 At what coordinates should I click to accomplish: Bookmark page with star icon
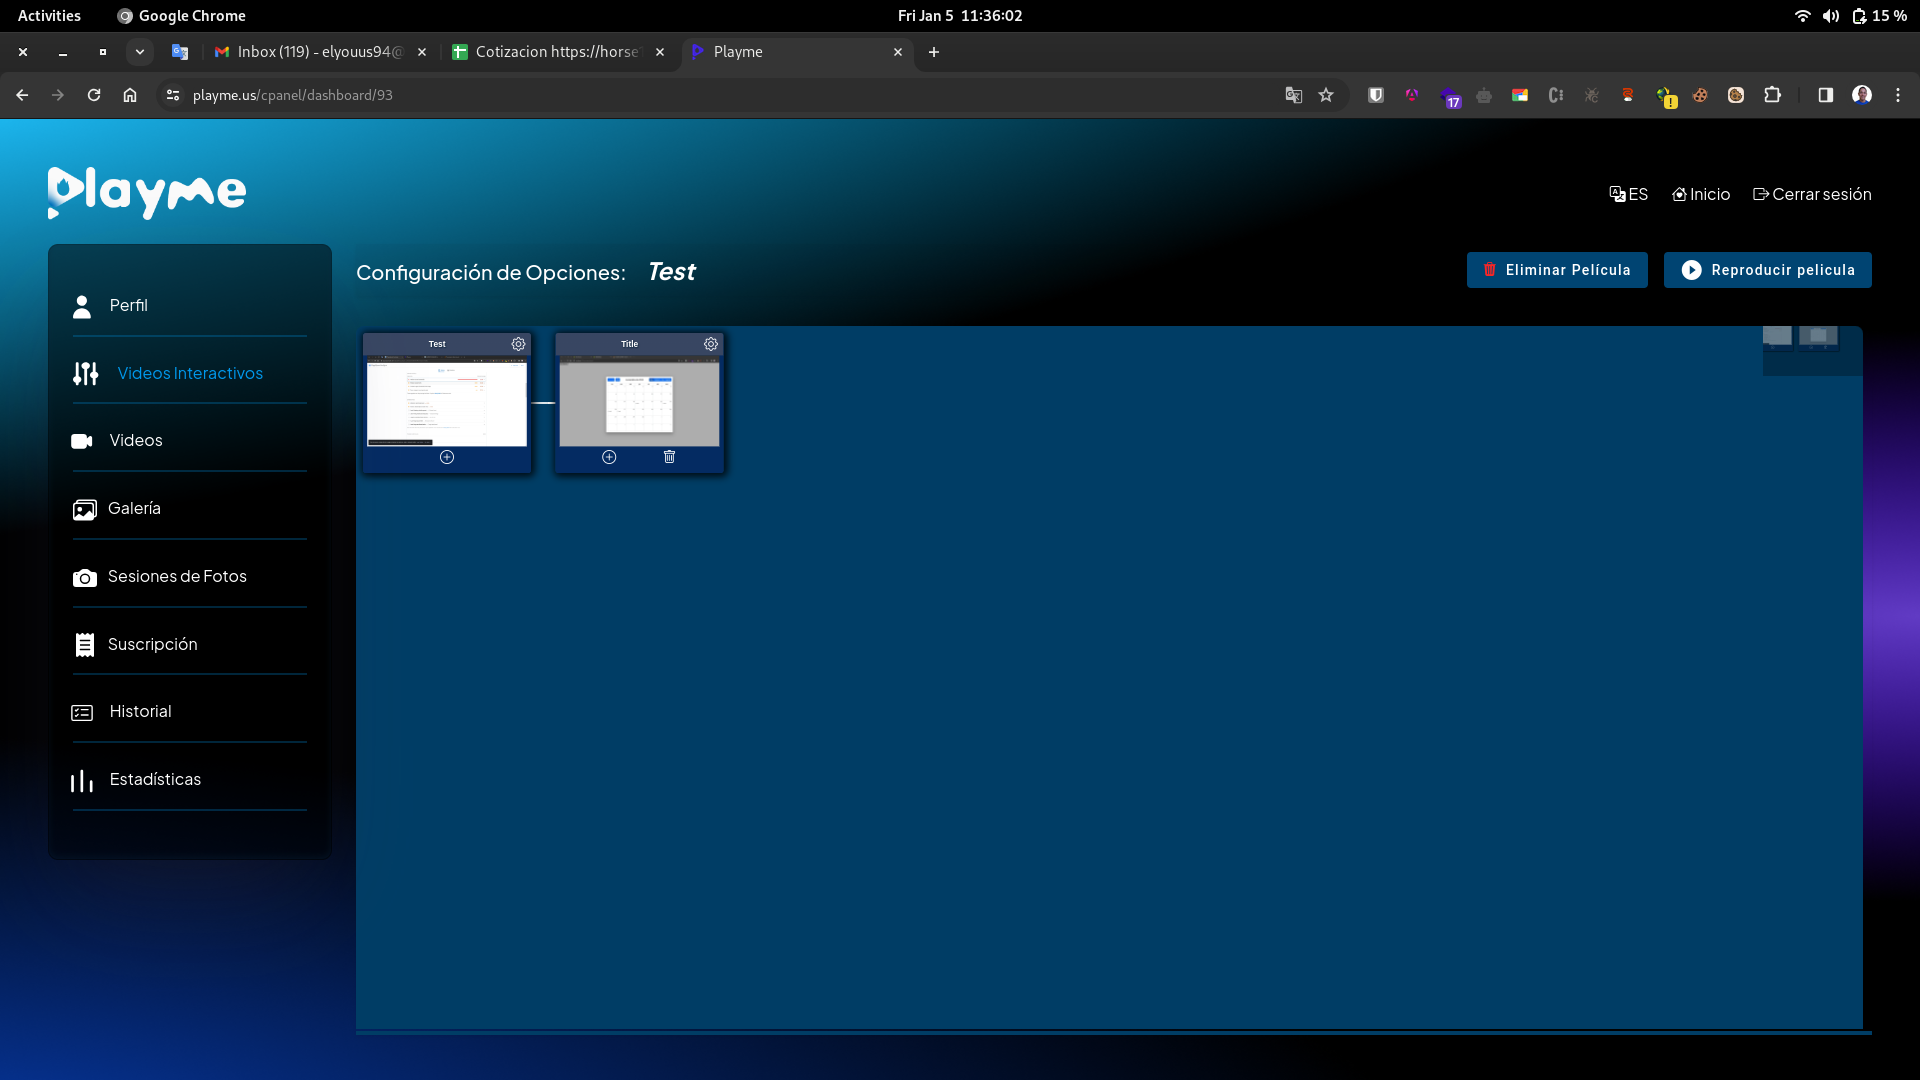(1326, 95)
